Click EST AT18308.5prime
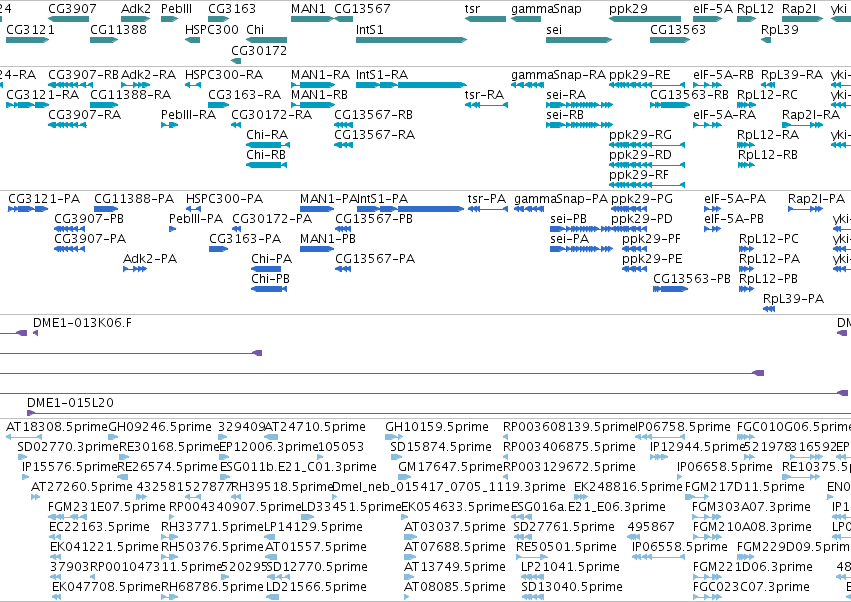This screenshot has width=851, height=602. coord(57,427)
